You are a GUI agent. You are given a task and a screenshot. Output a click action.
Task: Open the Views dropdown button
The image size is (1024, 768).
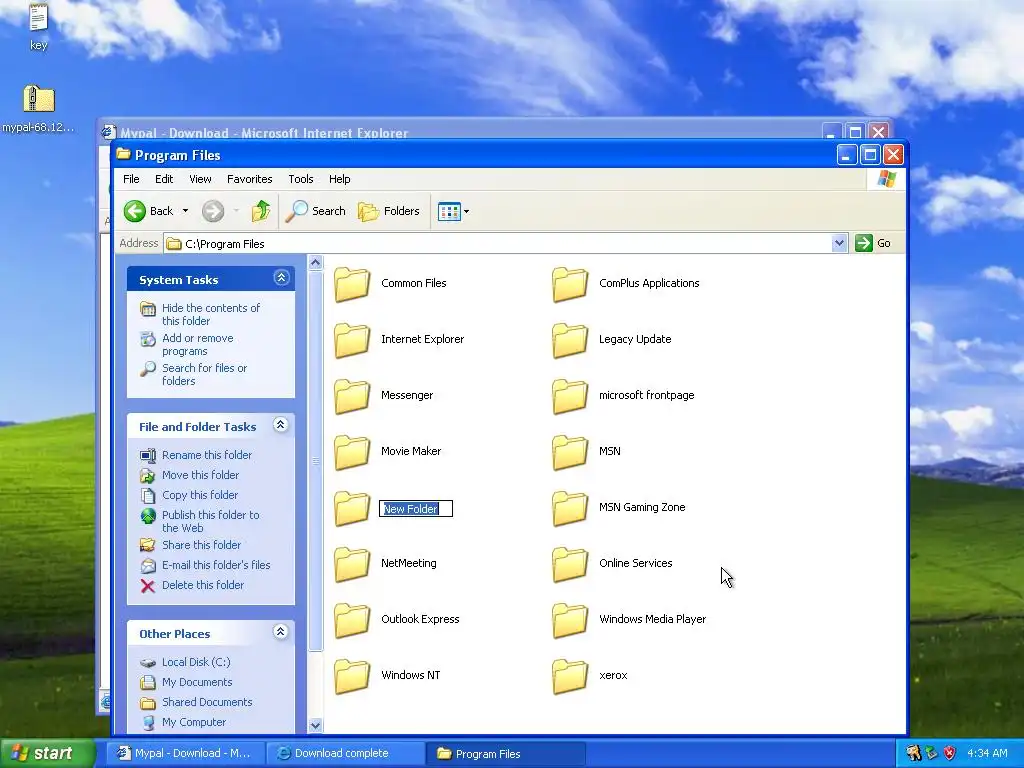453,212
